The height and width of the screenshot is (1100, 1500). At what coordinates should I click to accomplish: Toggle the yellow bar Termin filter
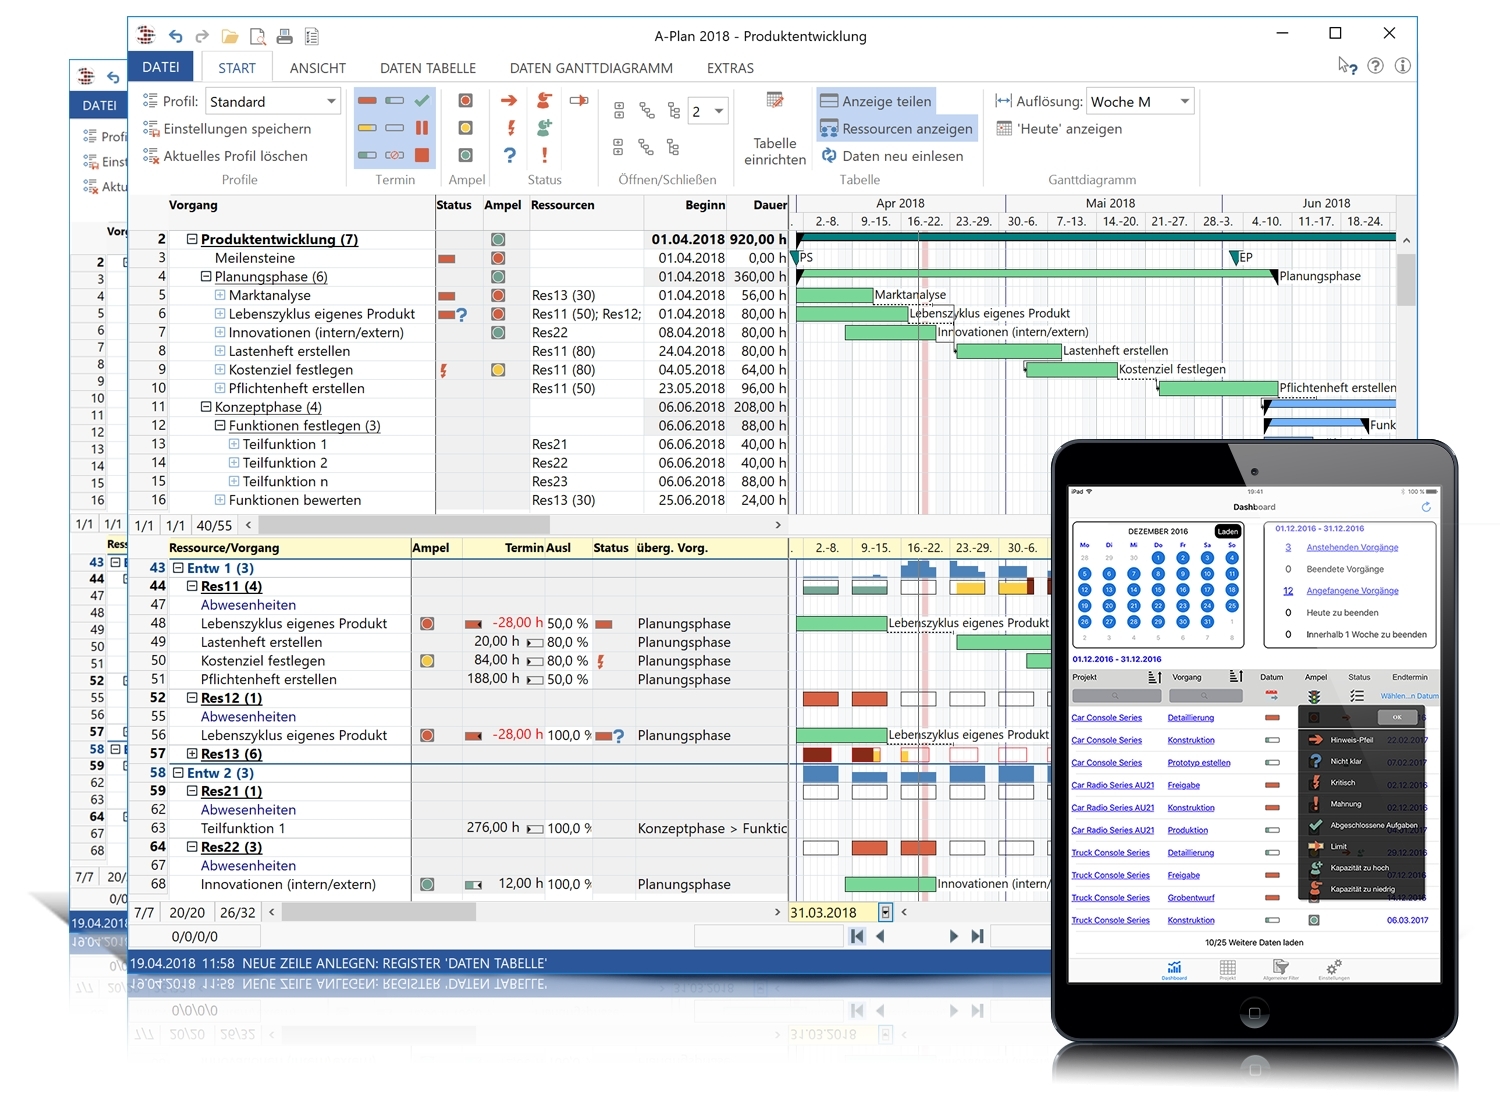tap(367, 128)
